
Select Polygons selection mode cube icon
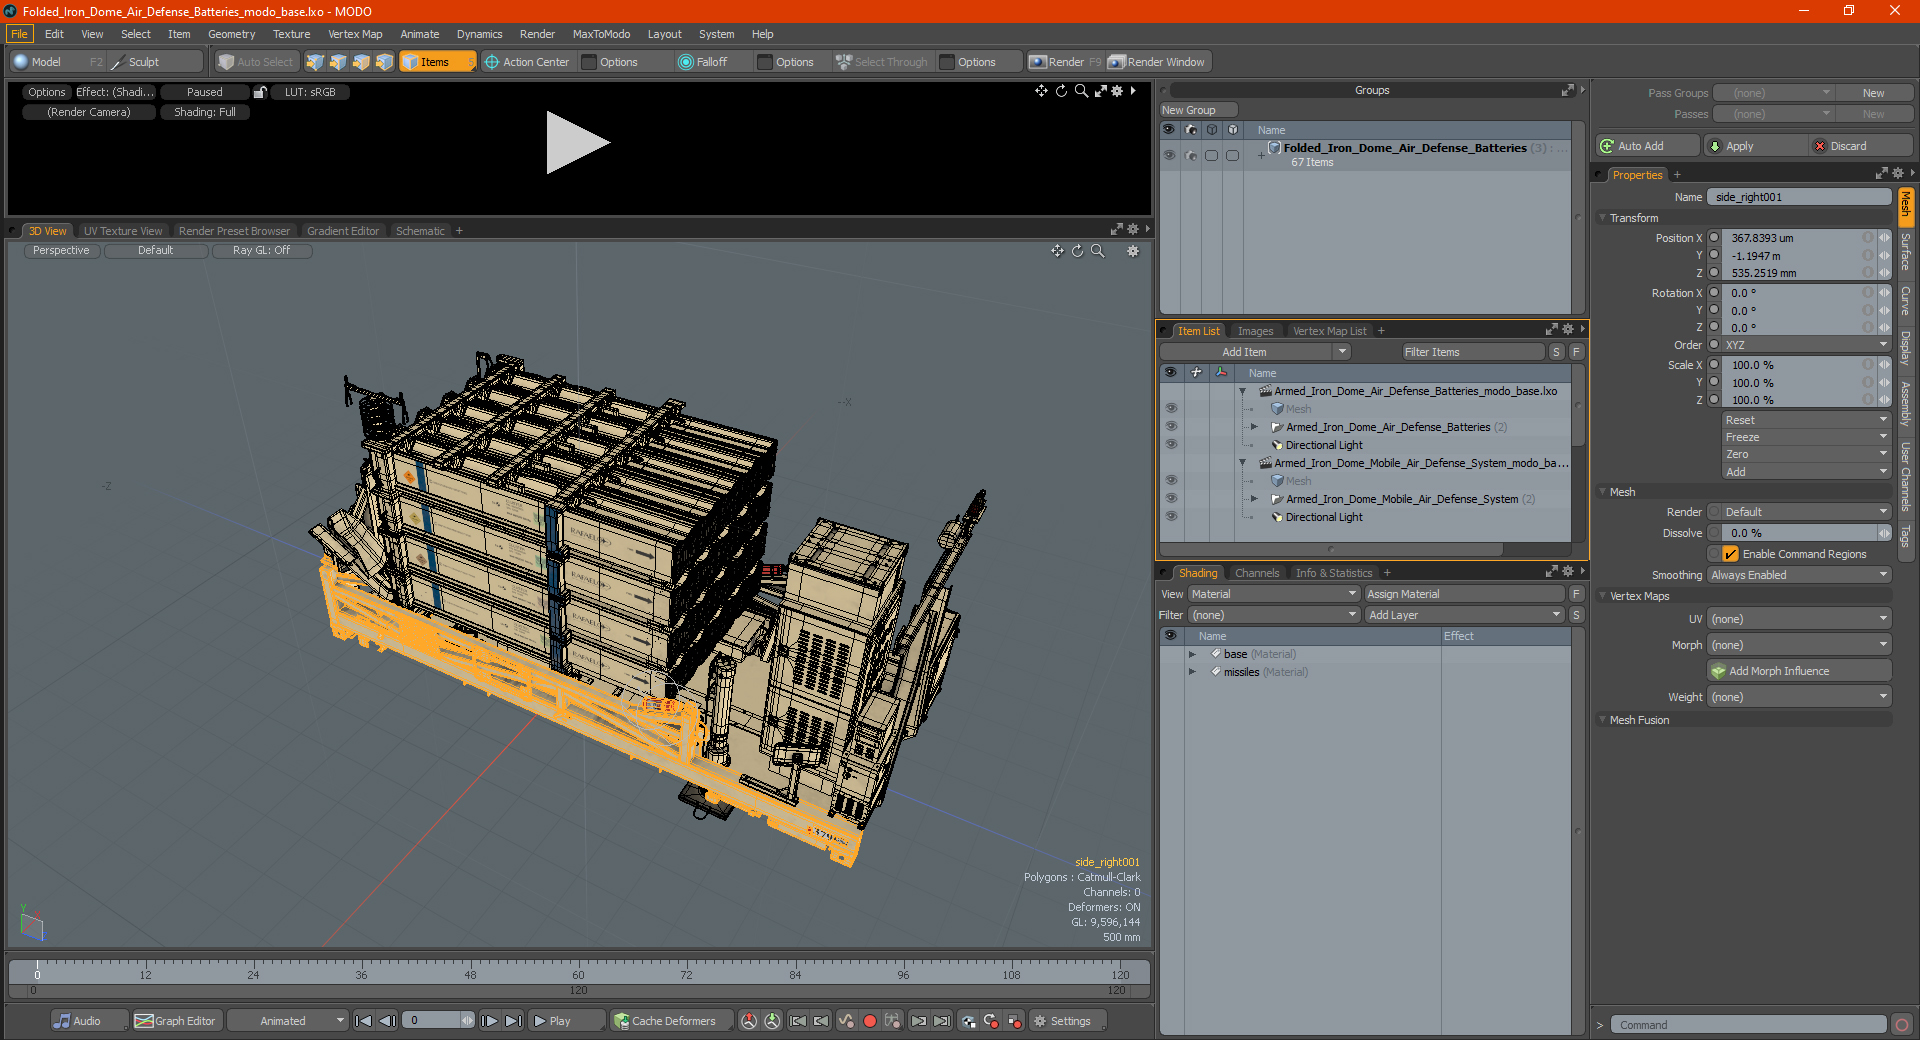[361, 62]
